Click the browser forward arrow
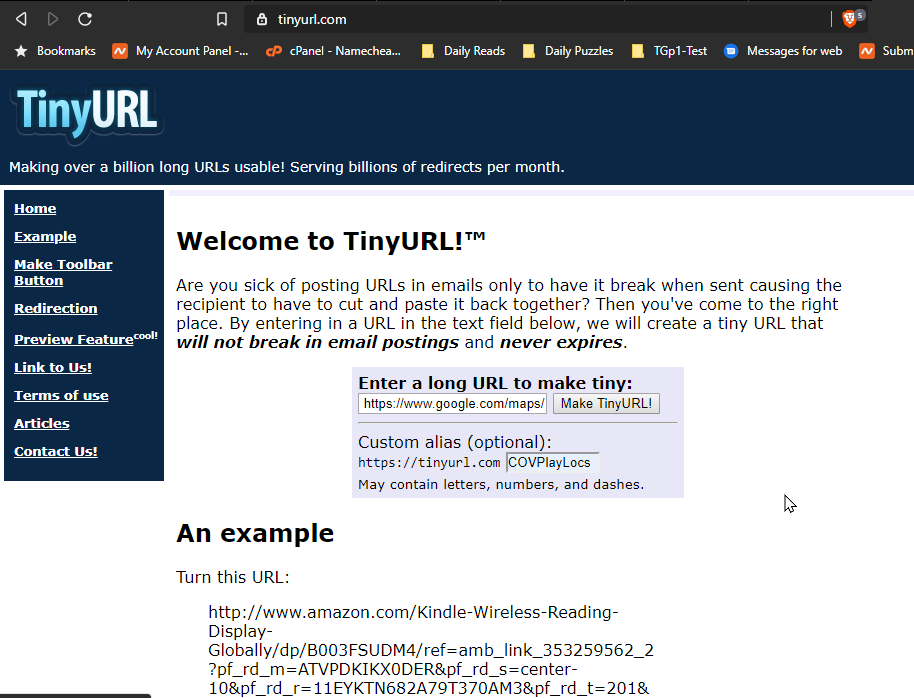914x698 pixels. click(52, 19)
